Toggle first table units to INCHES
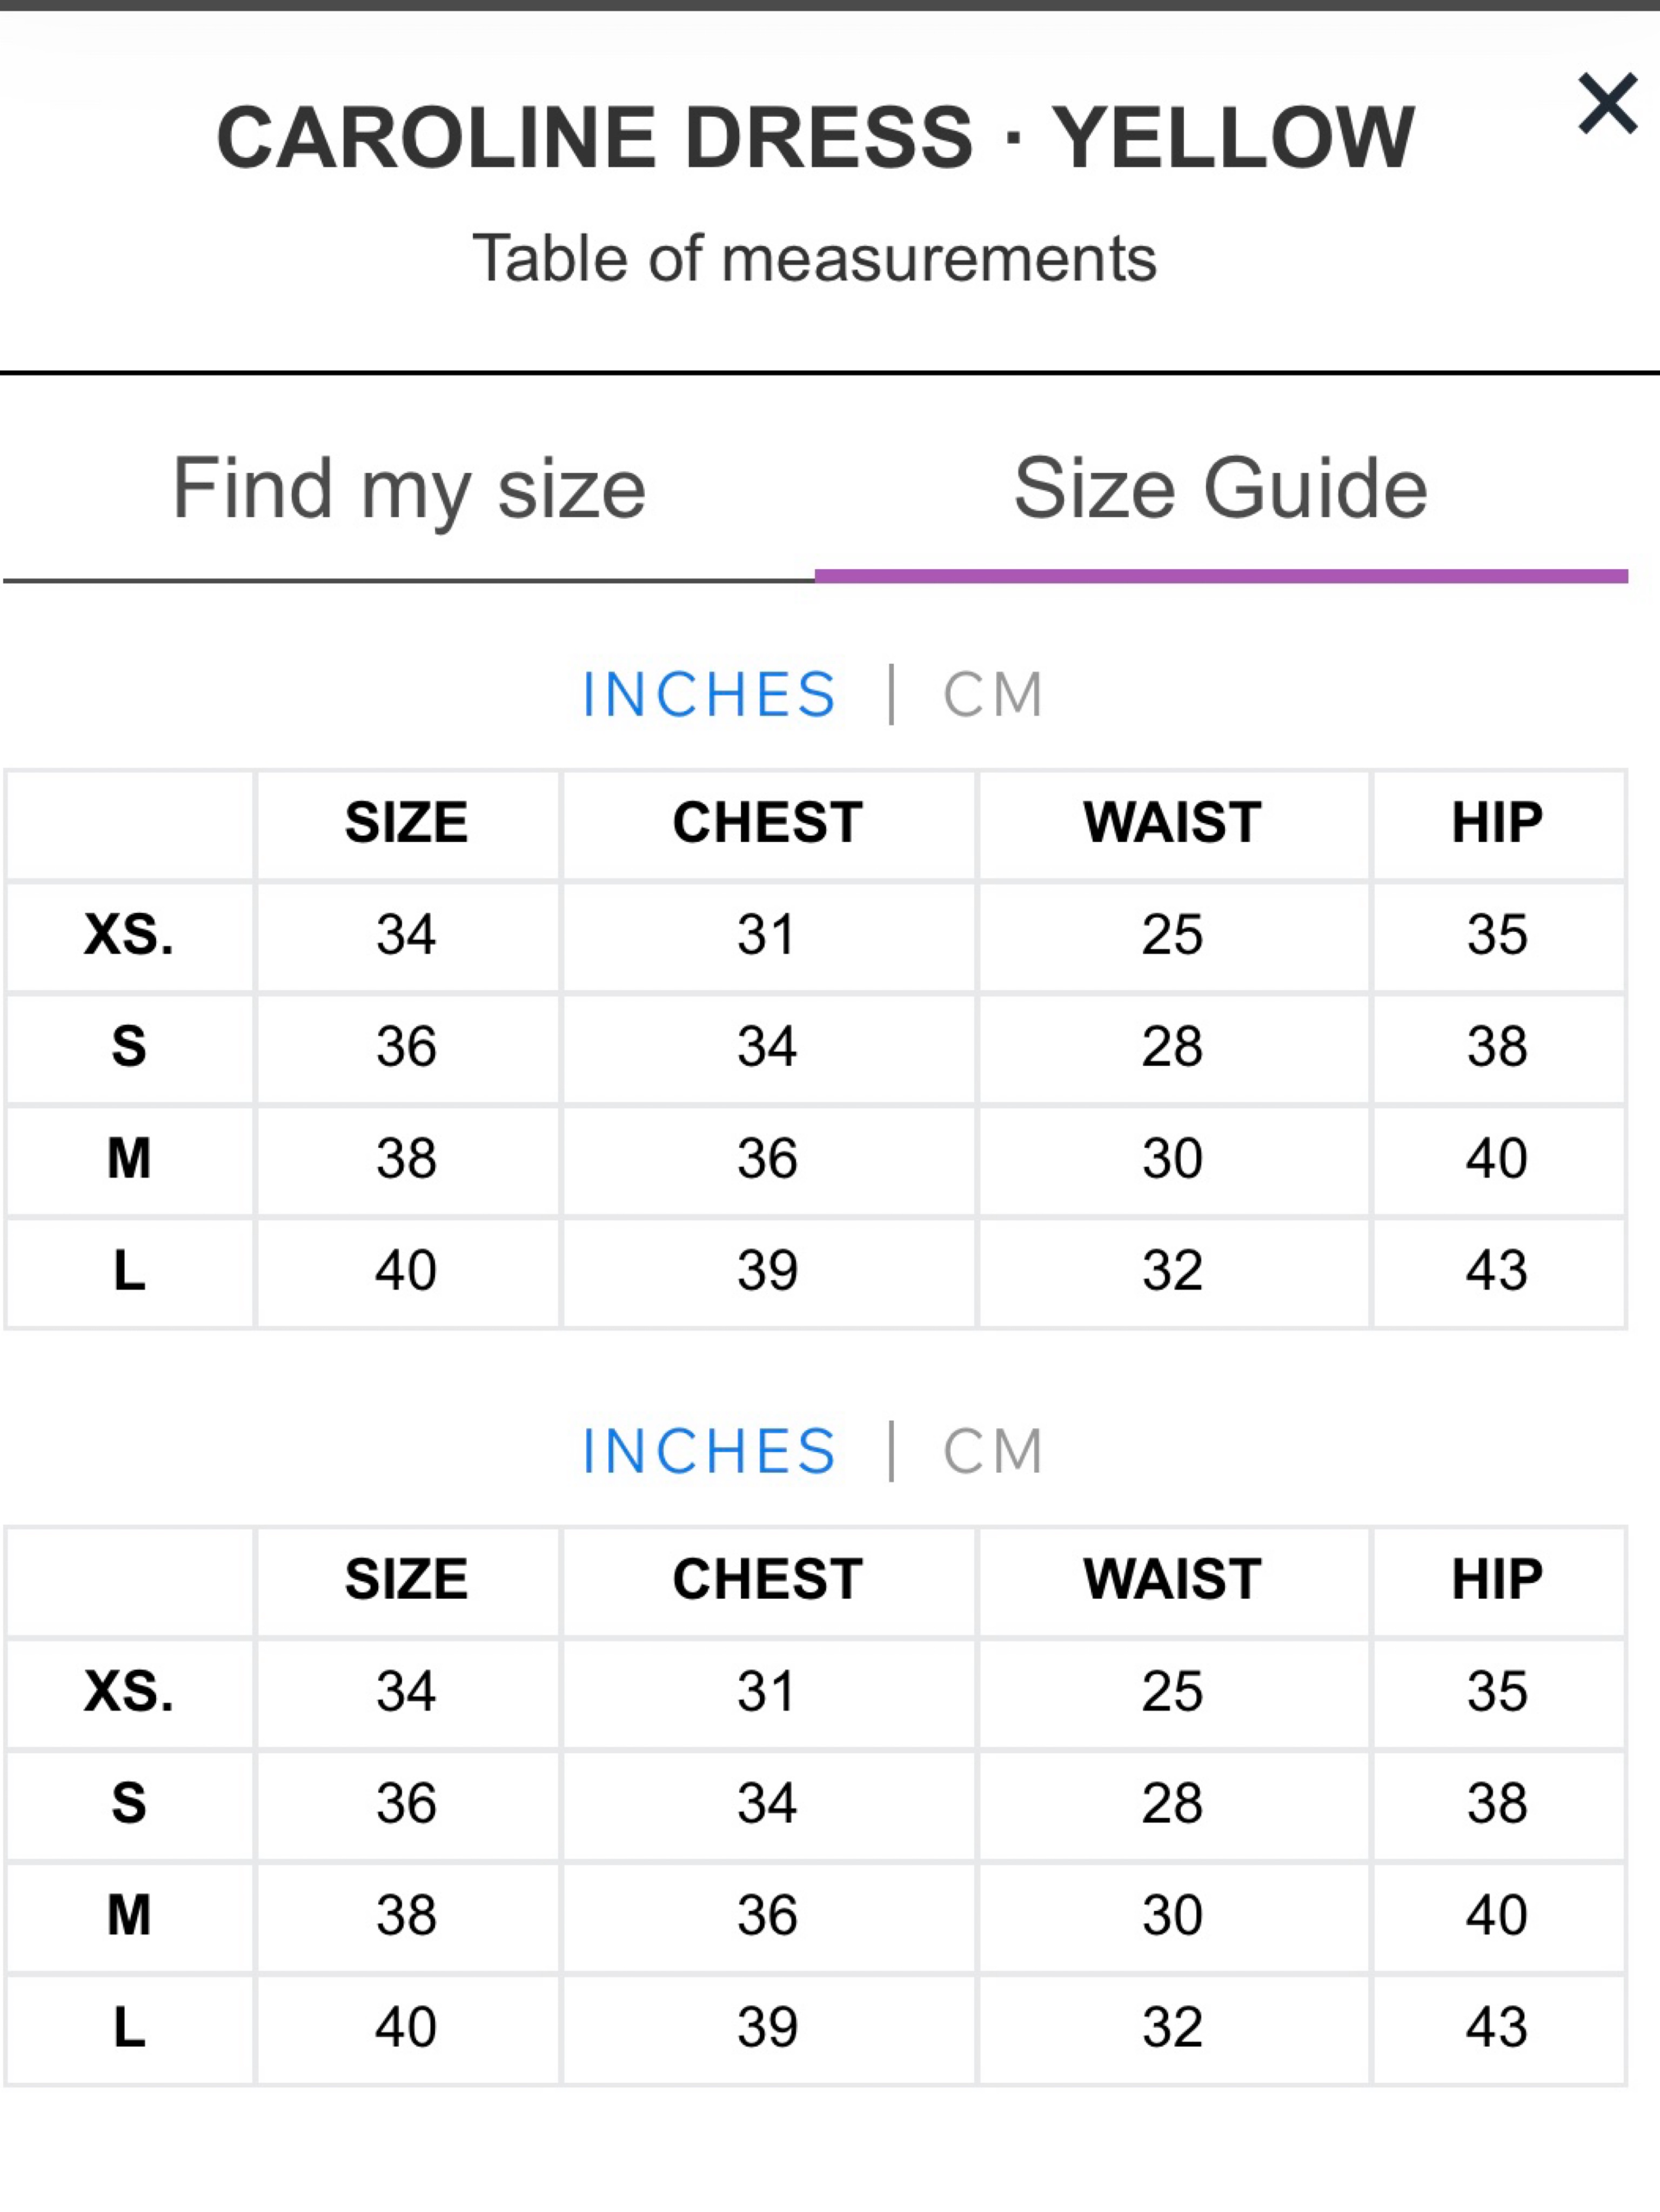 [709, 694]
